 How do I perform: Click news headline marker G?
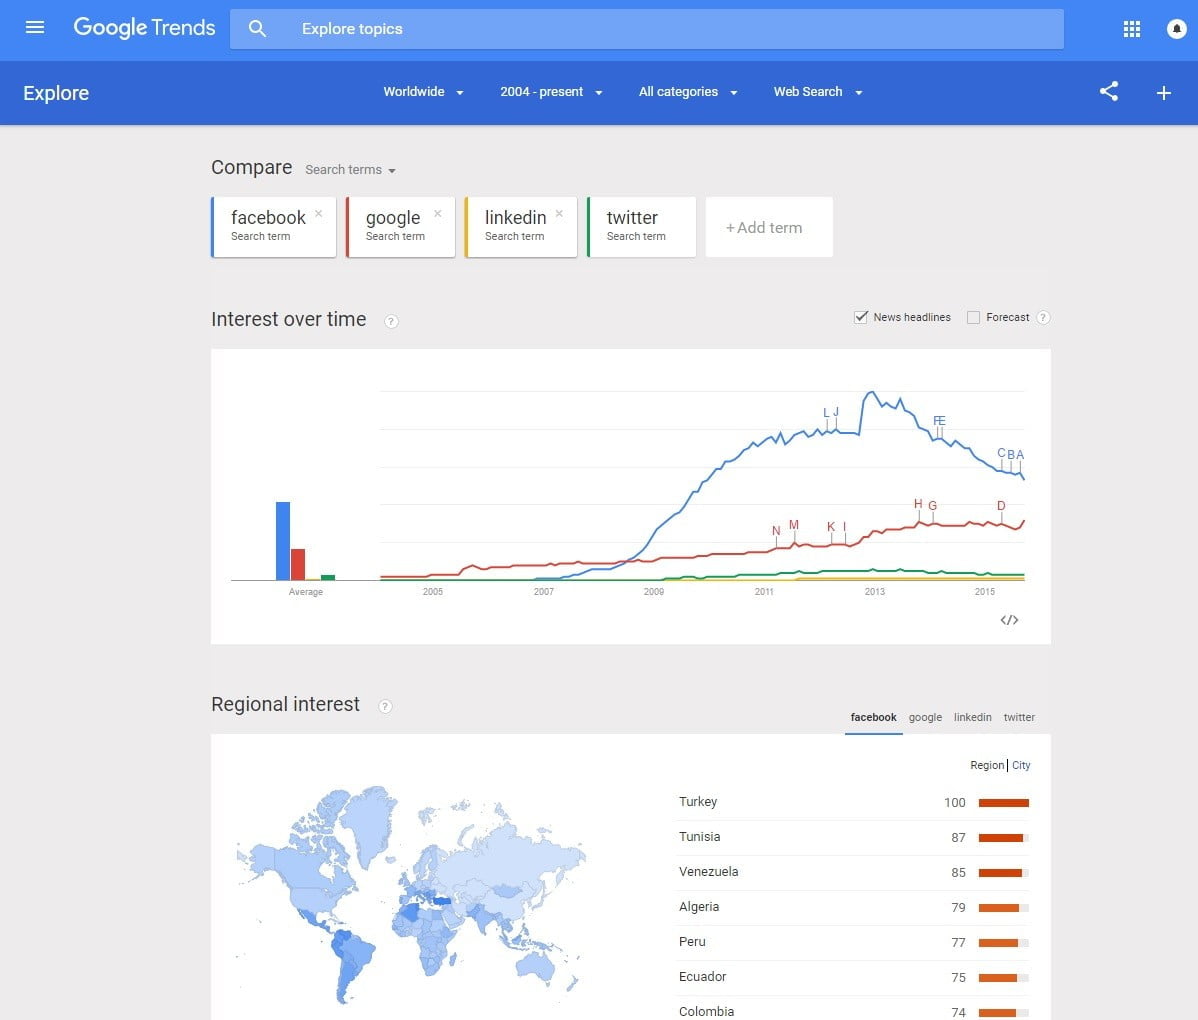tap(933, 506)
